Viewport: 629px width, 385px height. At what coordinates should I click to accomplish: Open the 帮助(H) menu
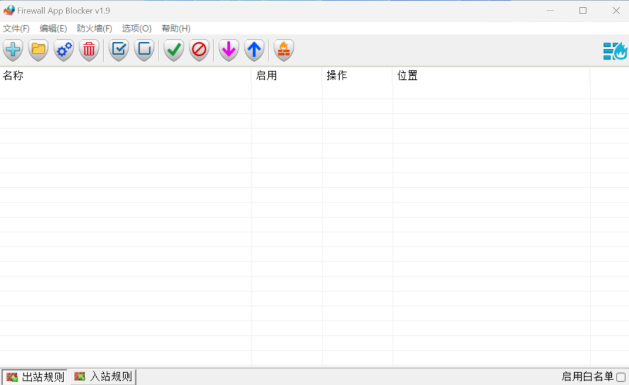[176, 28]
